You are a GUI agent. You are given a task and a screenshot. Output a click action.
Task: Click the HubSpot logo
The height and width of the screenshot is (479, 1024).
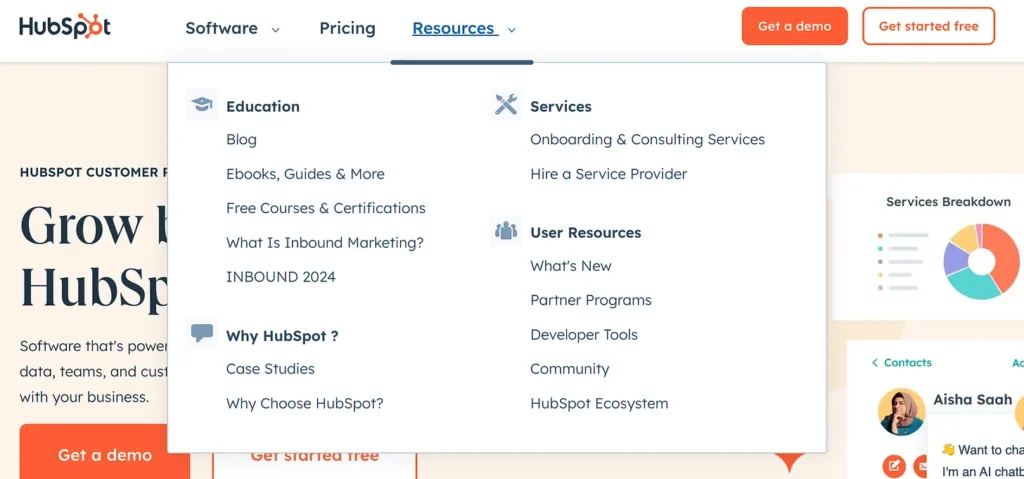65,27
